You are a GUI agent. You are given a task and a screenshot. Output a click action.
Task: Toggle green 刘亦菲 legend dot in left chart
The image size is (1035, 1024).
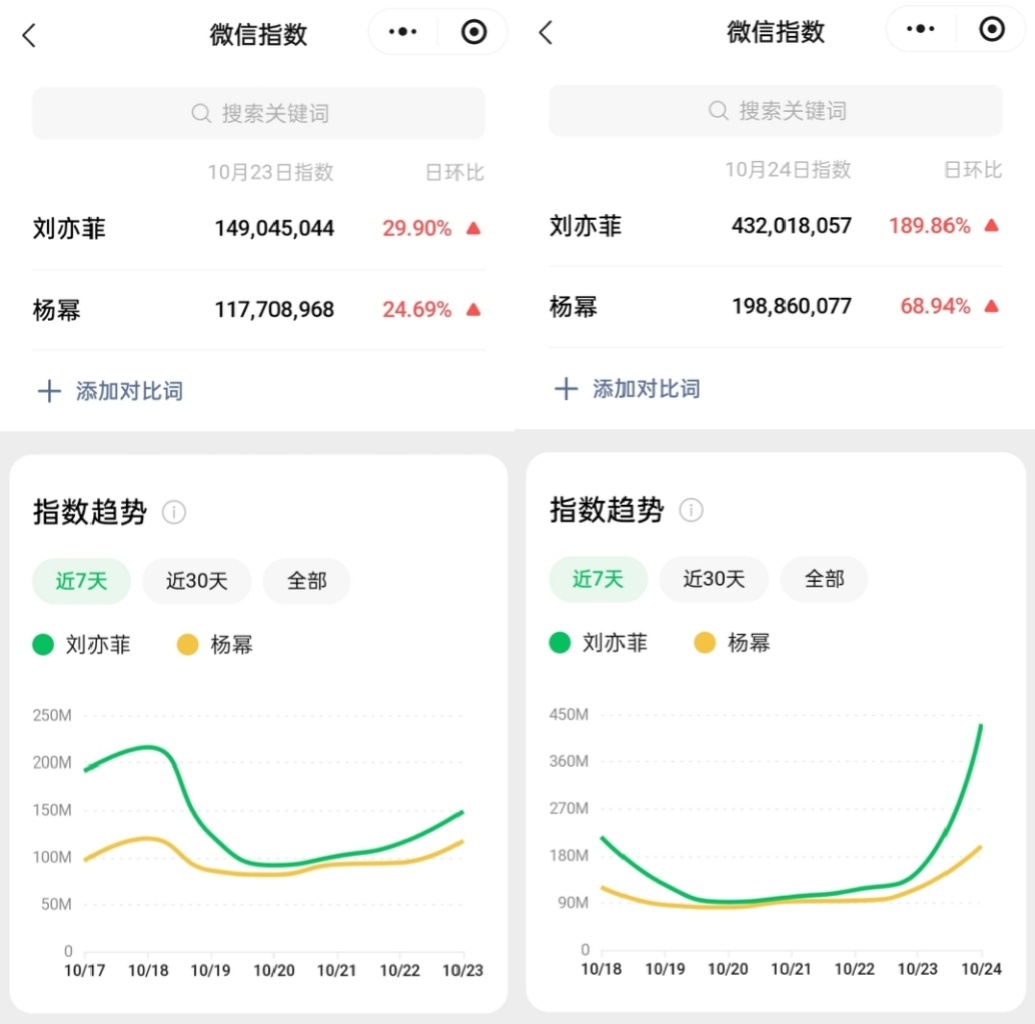[x=43, y=644]
